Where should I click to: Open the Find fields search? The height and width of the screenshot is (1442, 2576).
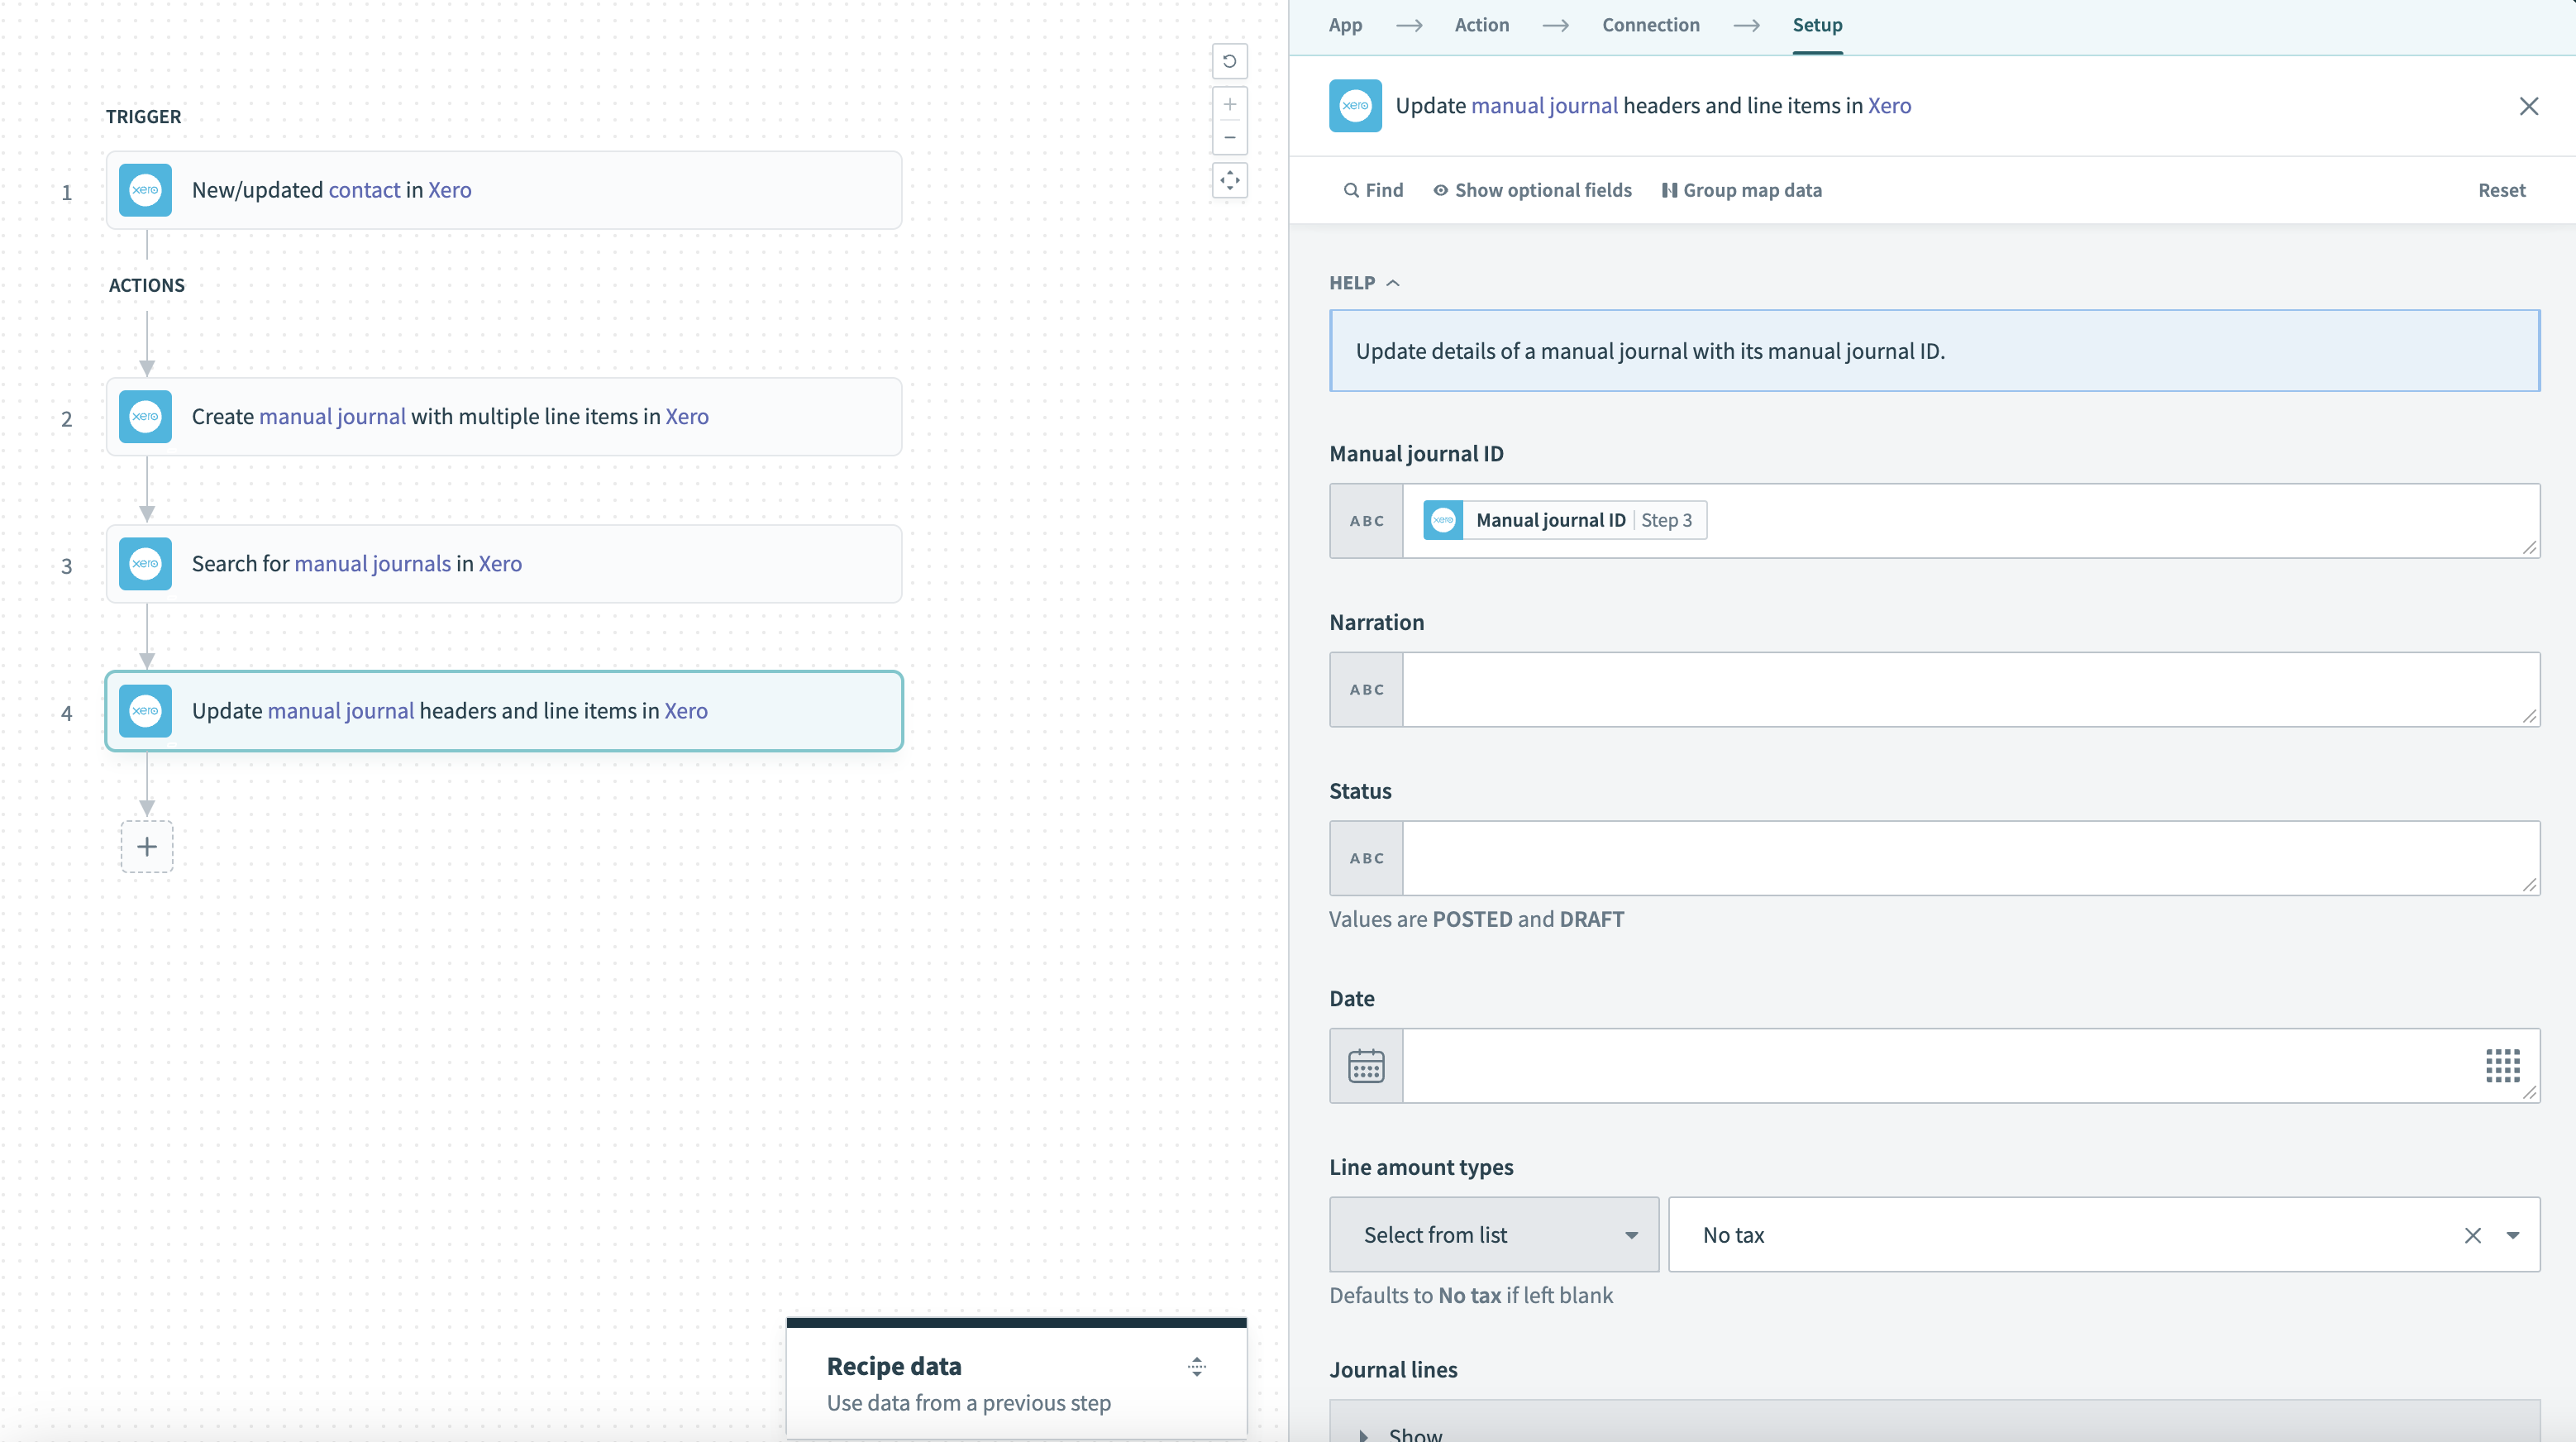(1373, 190)
